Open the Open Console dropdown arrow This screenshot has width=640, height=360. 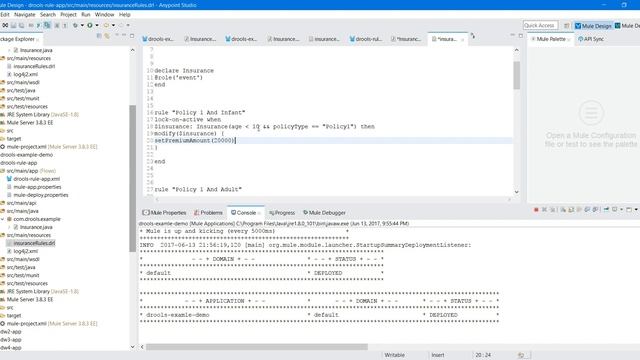(x=636, y=209)
